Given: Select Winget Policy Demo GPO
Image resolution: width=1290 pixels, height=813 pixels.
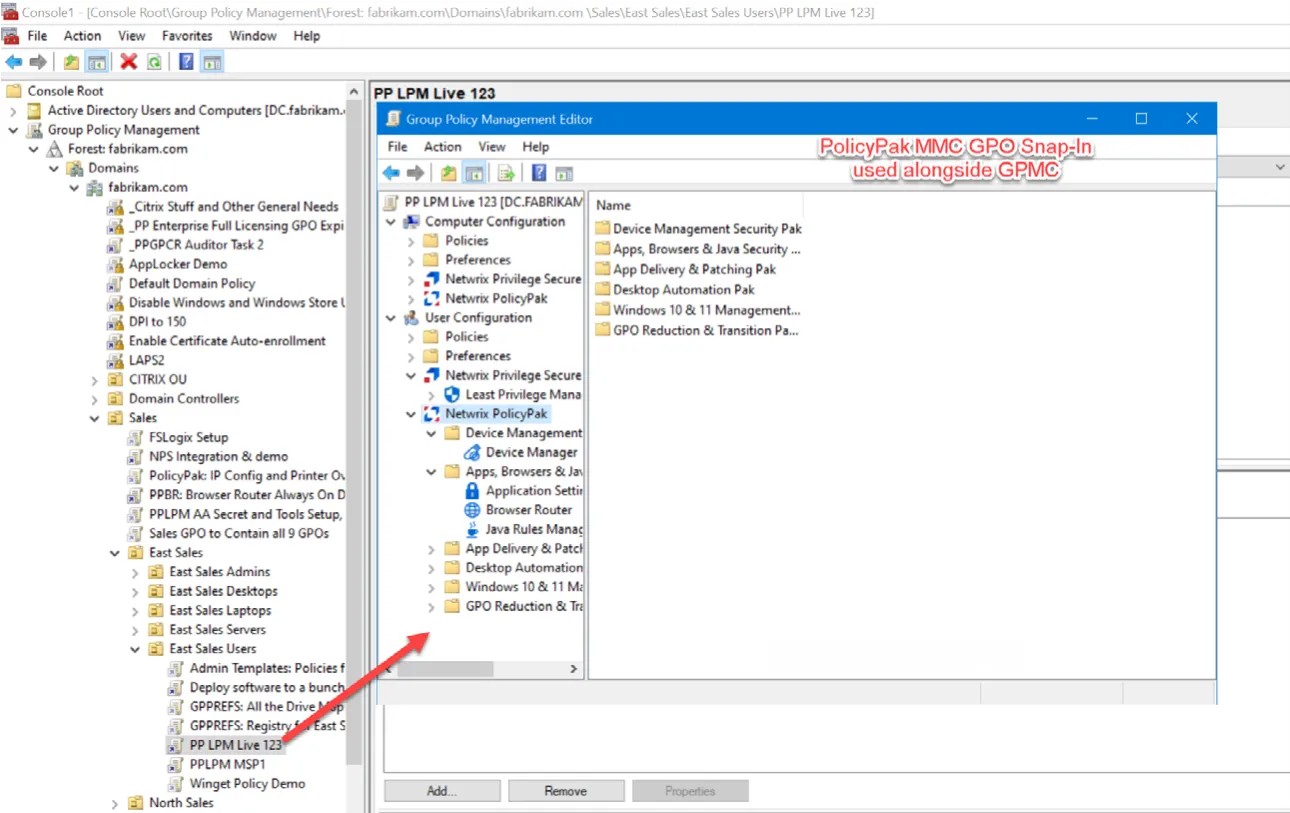Looking at the screenshot, I should point(237,784).
